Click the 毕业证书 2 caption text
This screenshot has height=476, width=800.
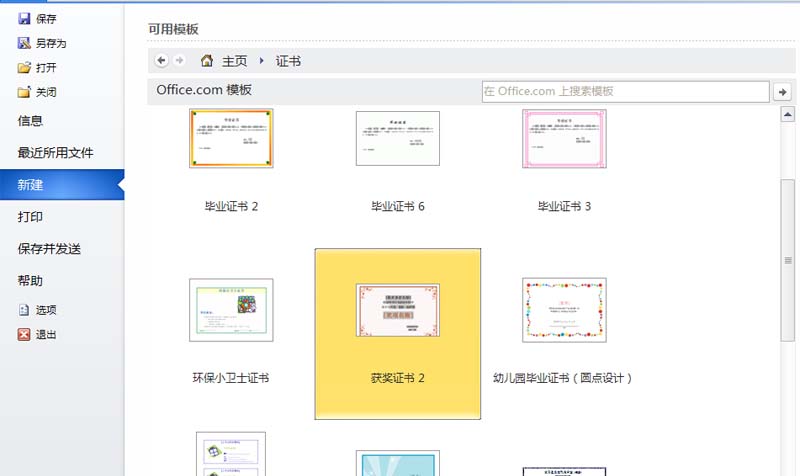[x=231, y=207]
